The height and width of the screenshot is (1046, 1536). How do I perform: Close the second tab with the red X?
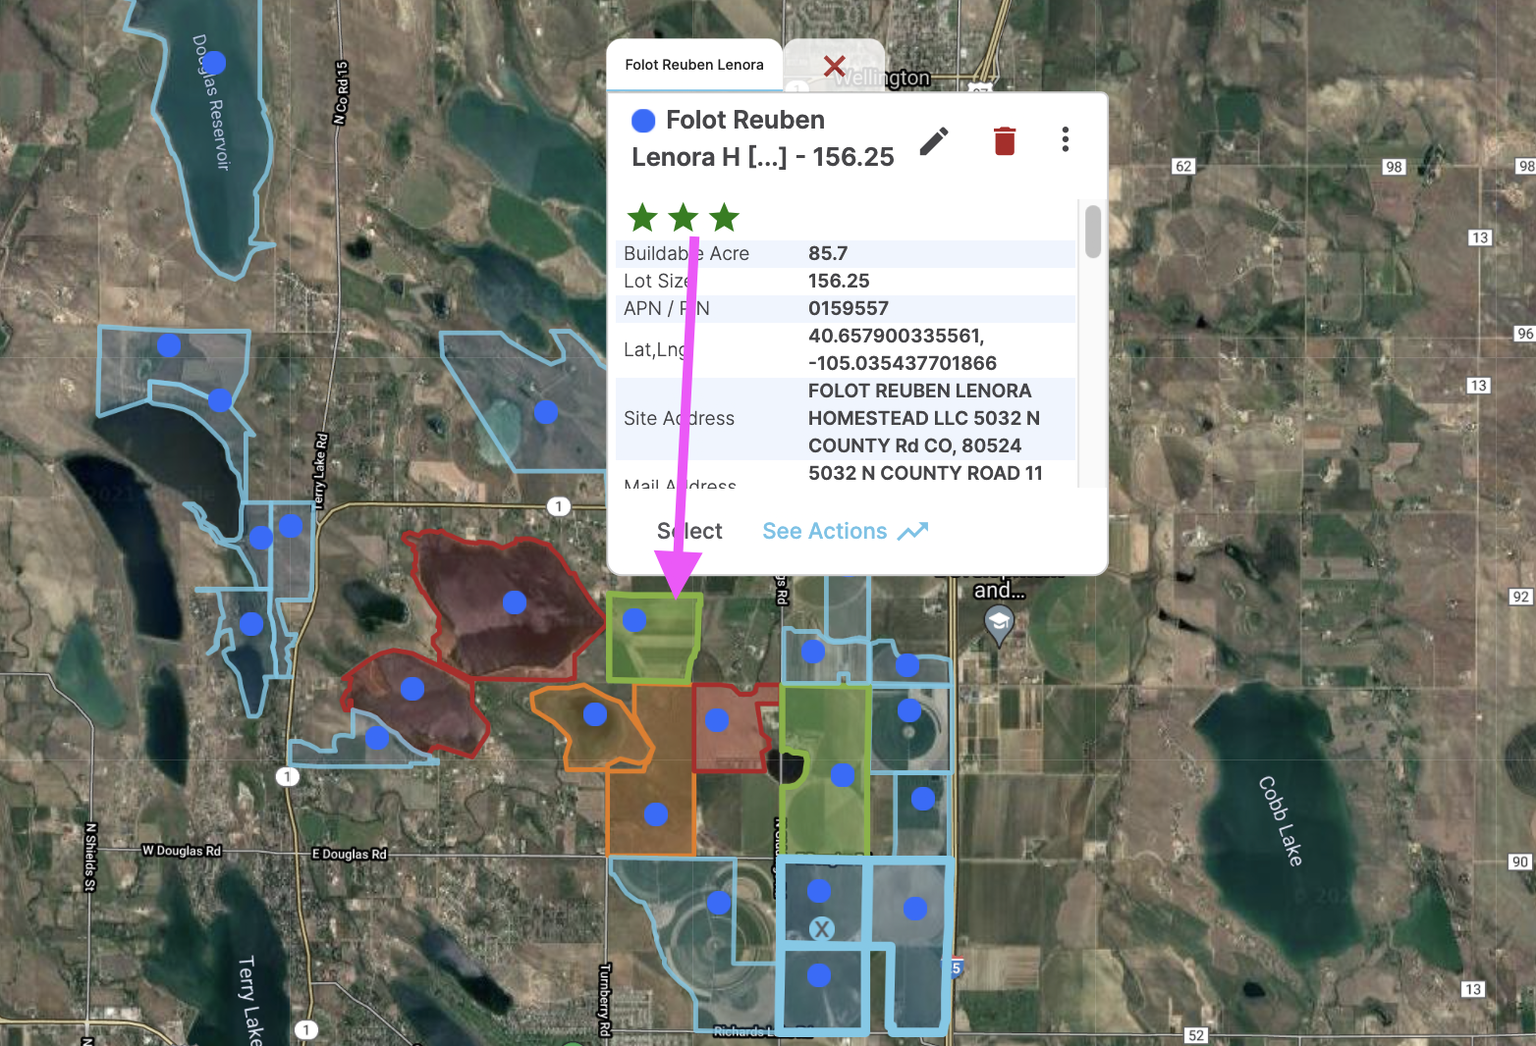tap(834, 66)
